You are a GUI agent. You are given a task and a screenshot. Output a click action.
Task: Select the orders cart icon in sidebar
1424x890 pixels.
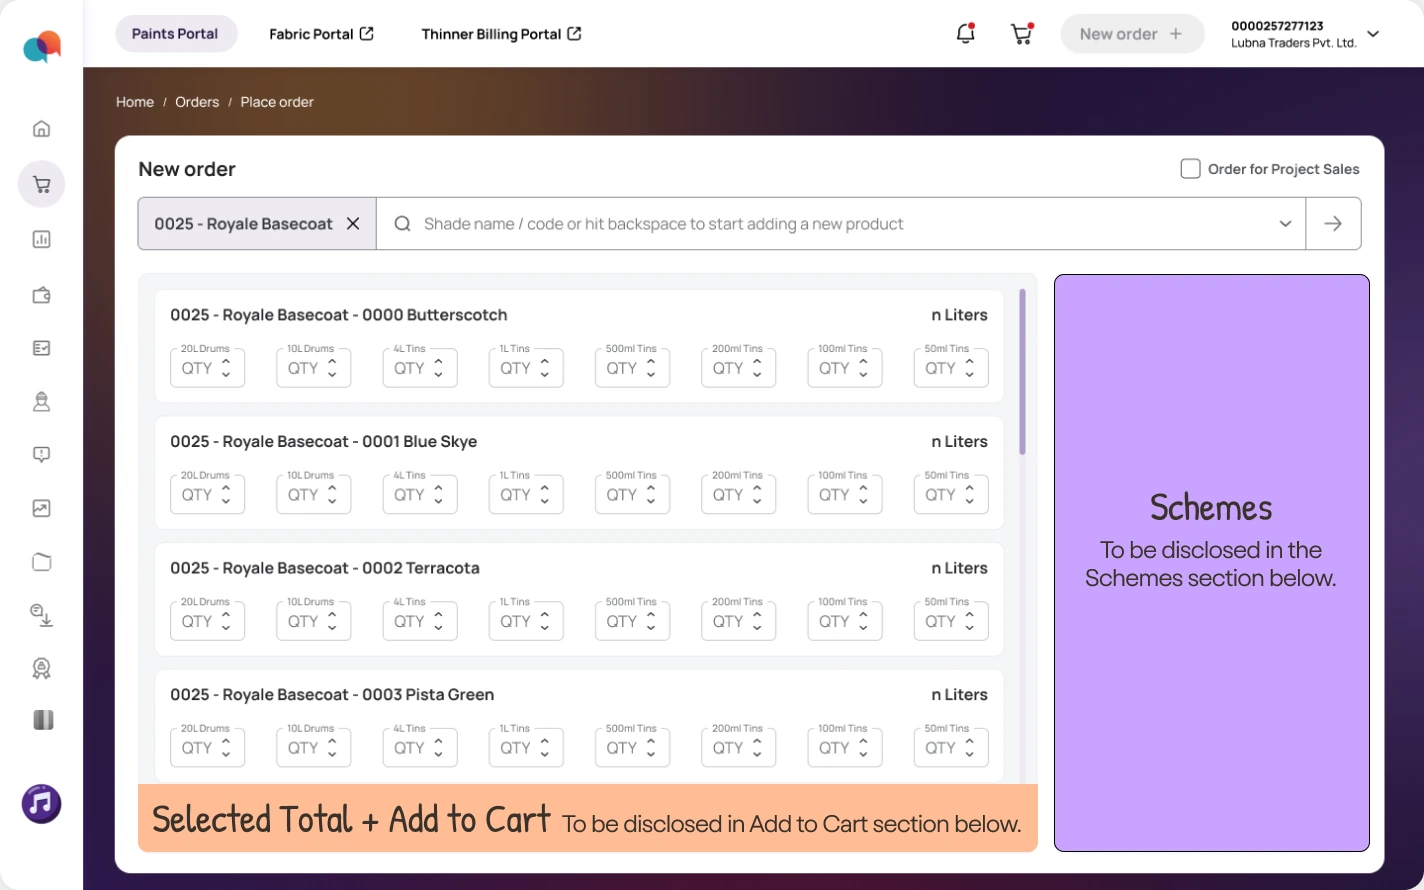(x=41, y=184)
